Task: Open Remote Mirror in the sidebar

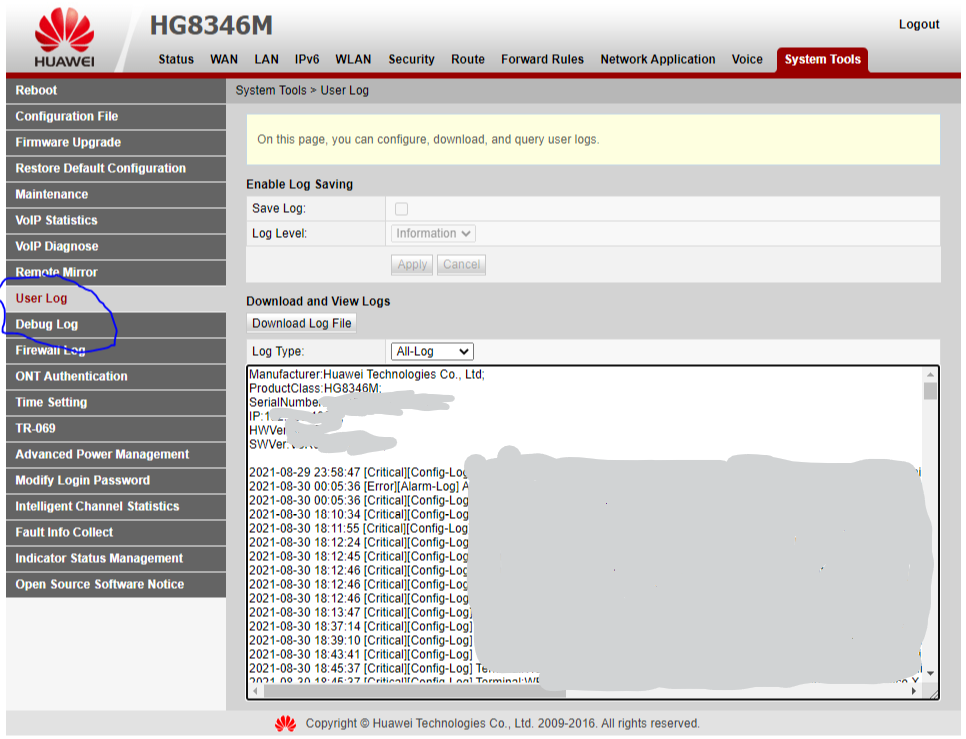Action: 116,272
